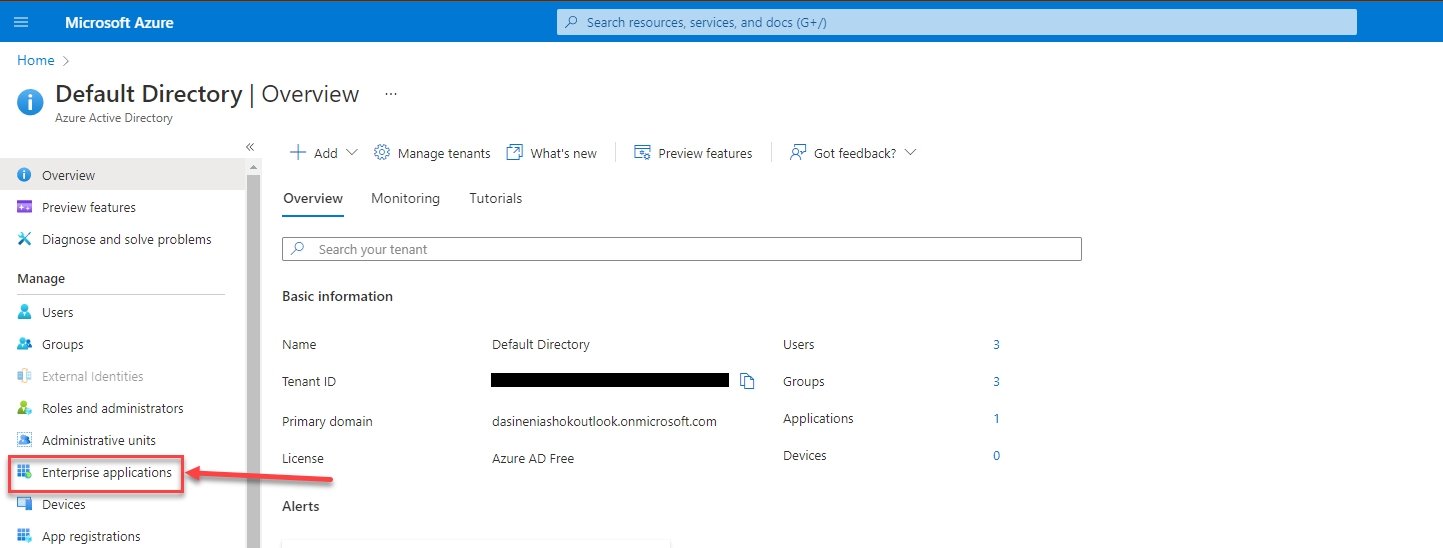Collapse the sidebar with double chevron
The width and height of the screenshot is (1443, 548).
coord(250,147)
